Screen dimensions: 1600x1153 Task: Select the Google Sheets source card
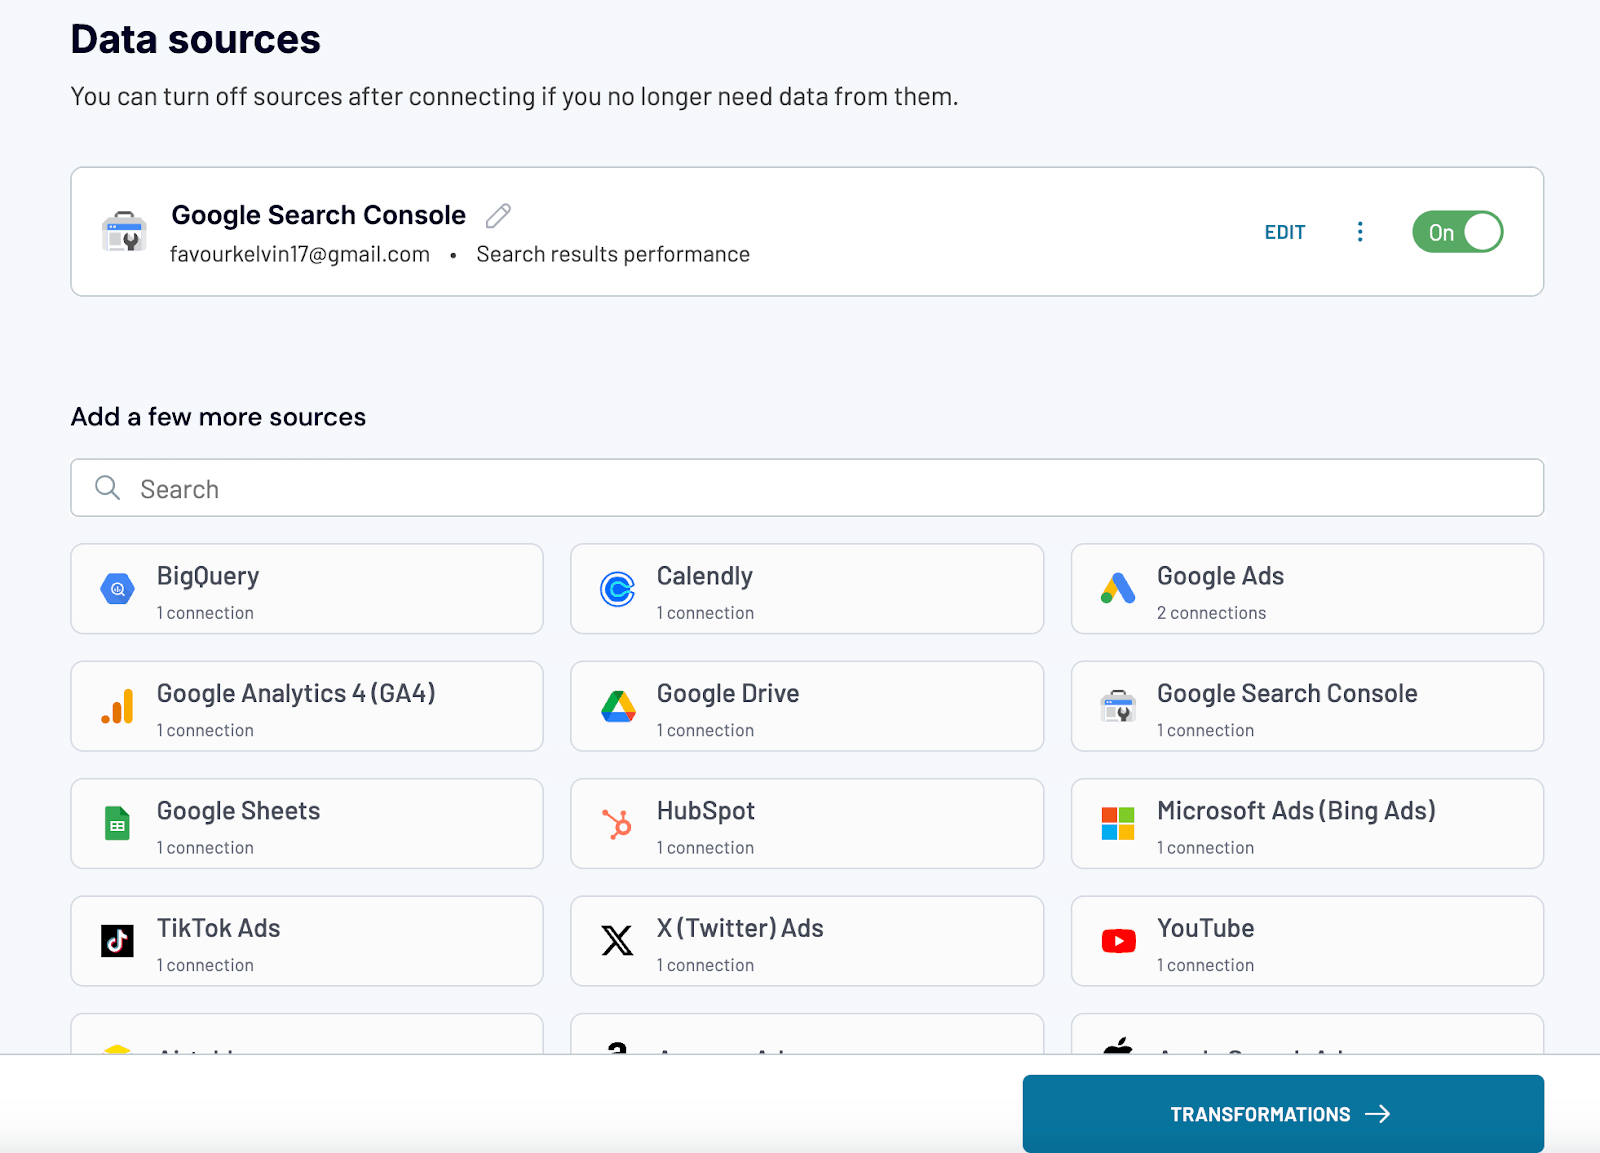306,824
